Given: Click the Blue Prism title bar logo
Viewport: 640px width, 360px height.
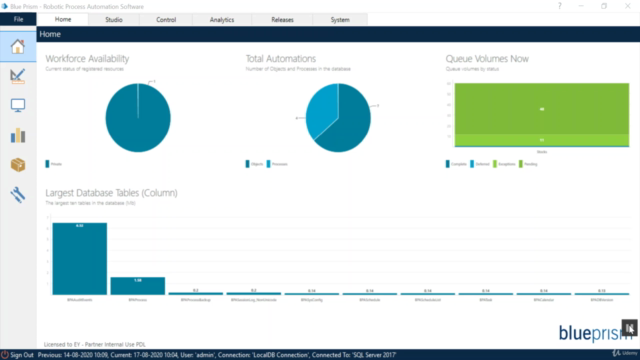Looking at the screenshot, I should click(4, 6).
